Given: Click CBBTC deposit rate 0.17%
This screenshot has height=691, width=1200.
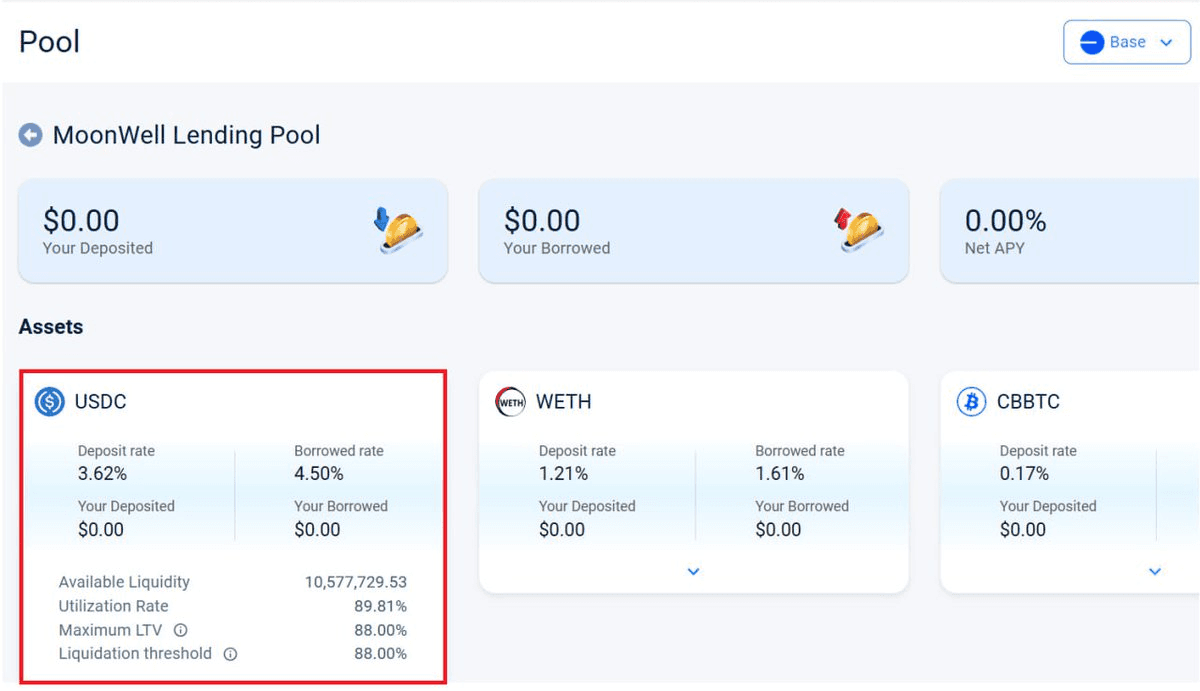Looking at the screenshot, I should (1025, 474).
